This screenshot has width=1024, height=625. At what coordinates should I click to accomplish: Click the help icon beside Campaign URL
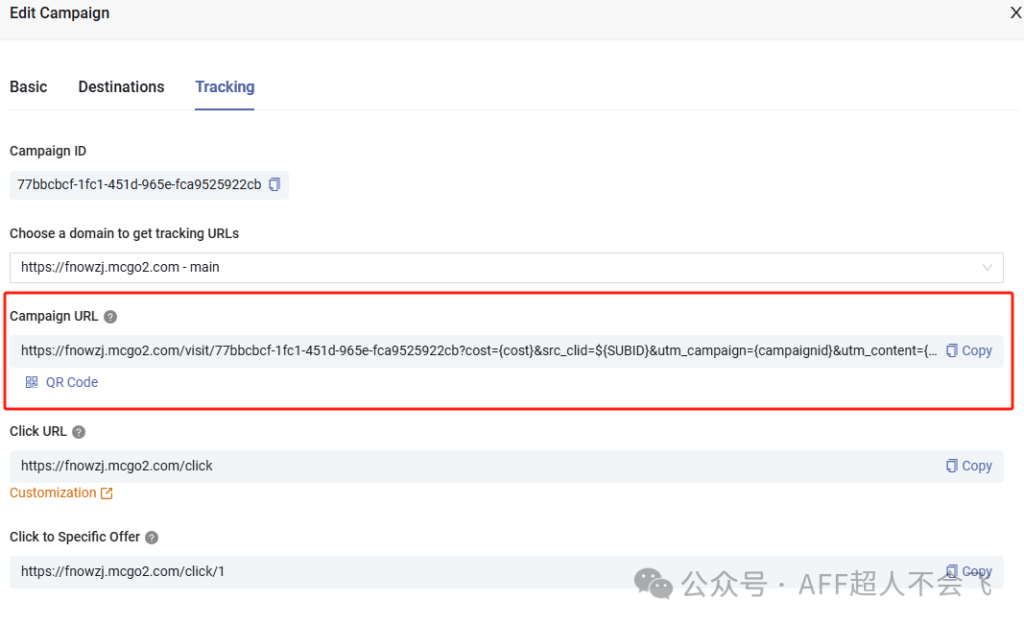(110, 317)
